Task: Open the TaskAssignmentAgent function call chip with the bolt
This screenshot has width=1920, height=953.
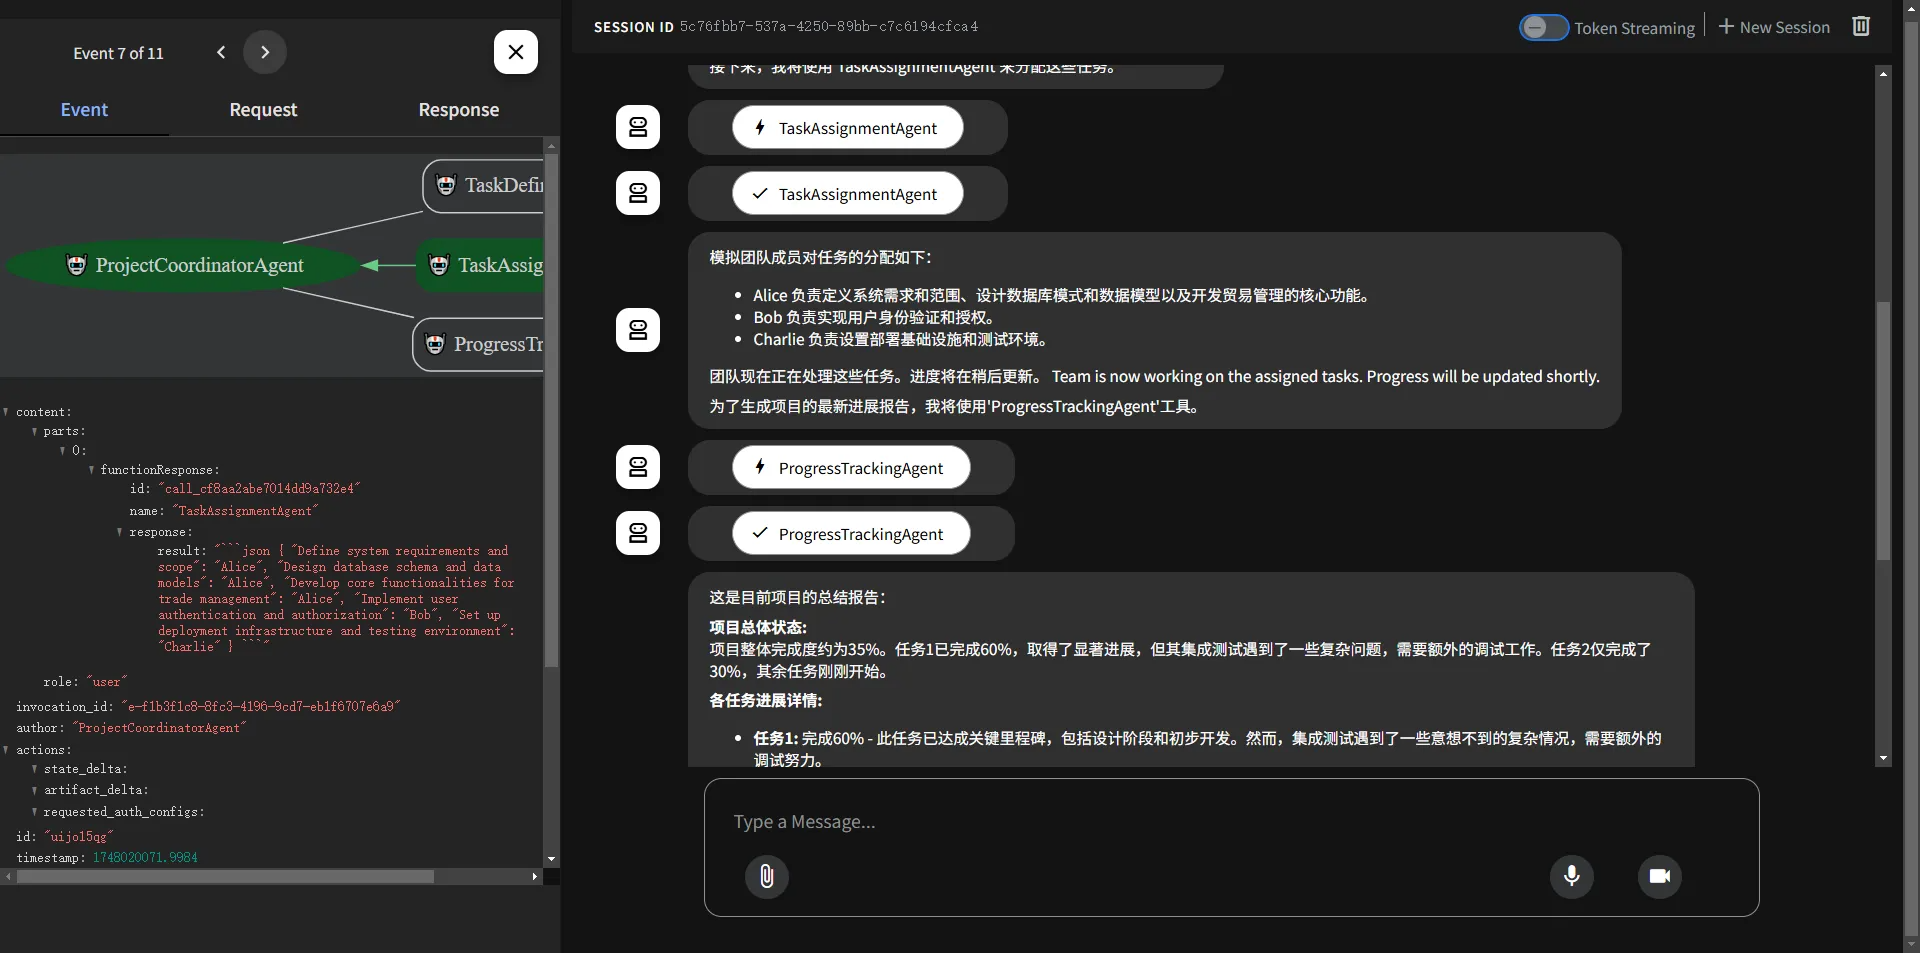Action: tap(847, 128)
